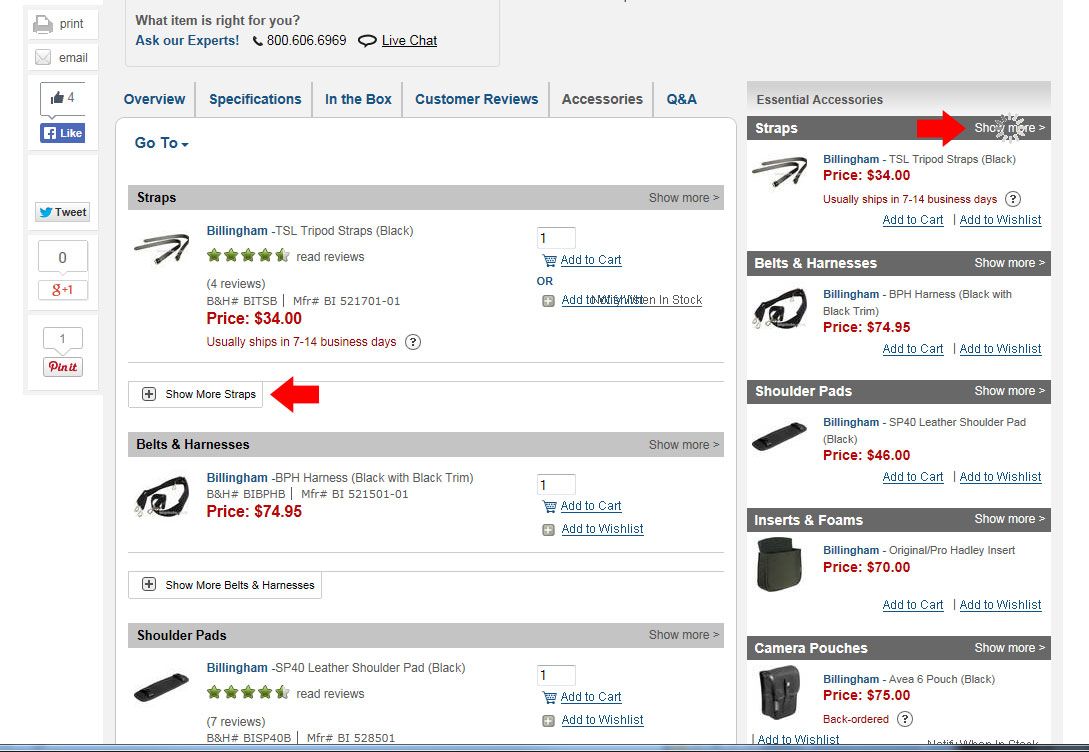
Task: Click the plus icon on Show More Straps
Action: [149, 394]
